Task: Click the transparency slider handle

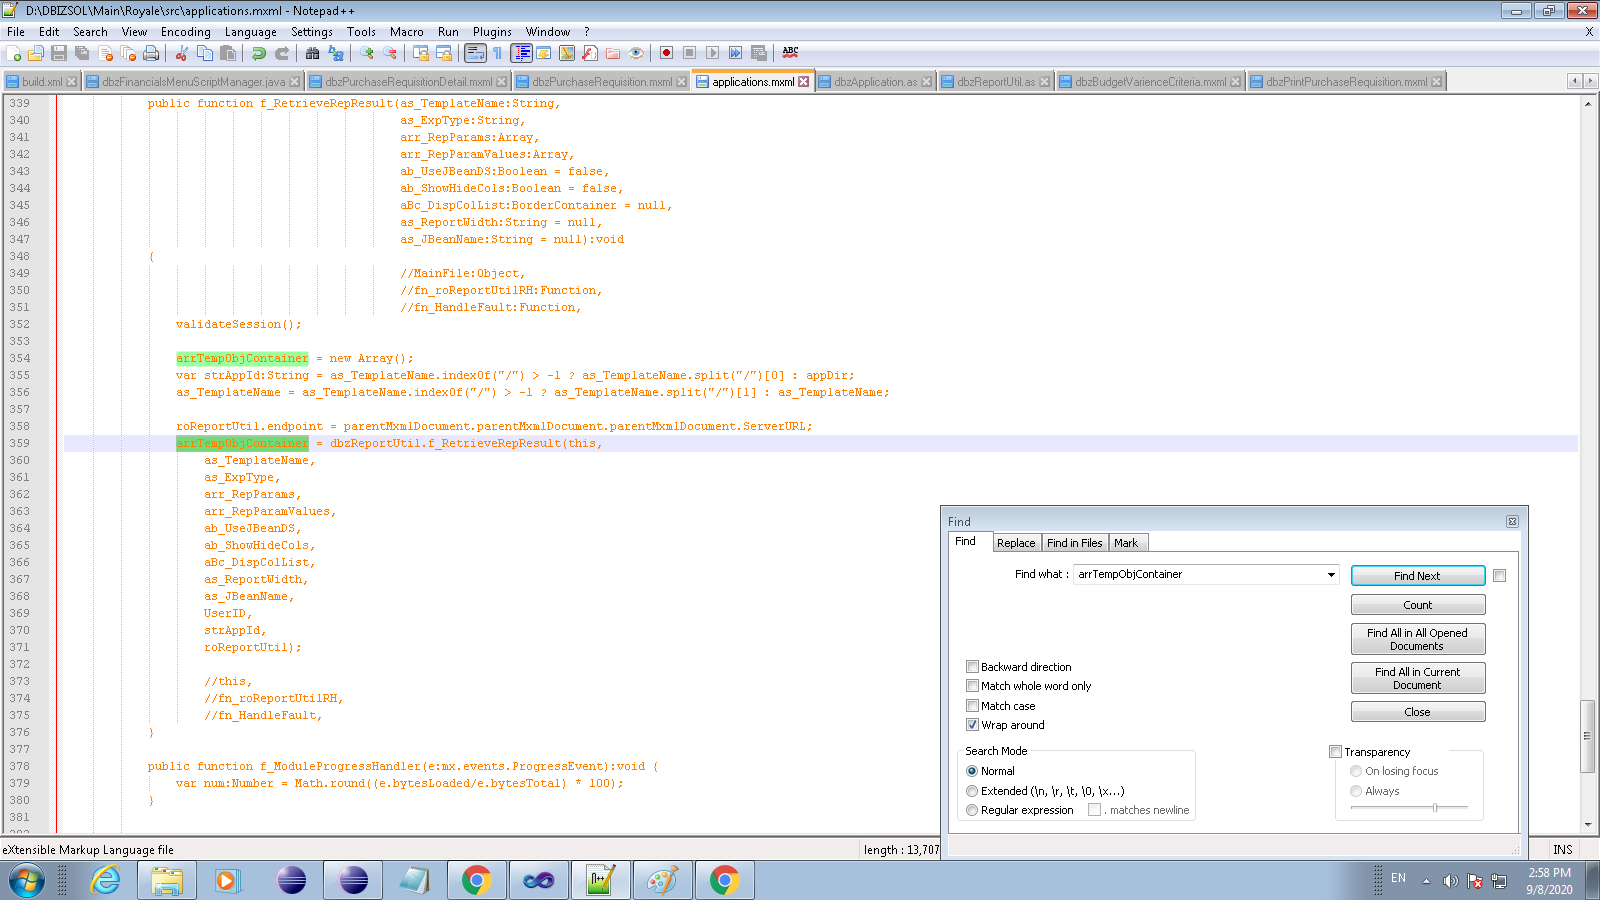Action: click(1435, 807)
